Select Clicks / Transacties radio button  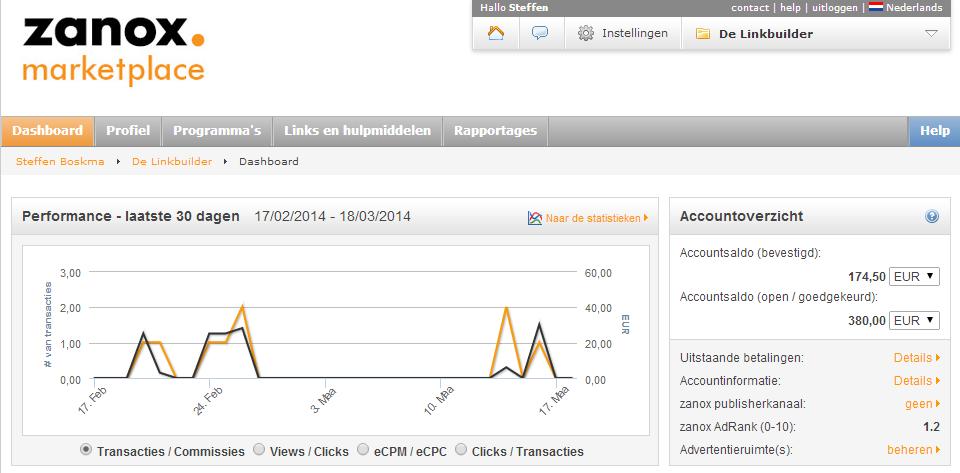(461, 450)
